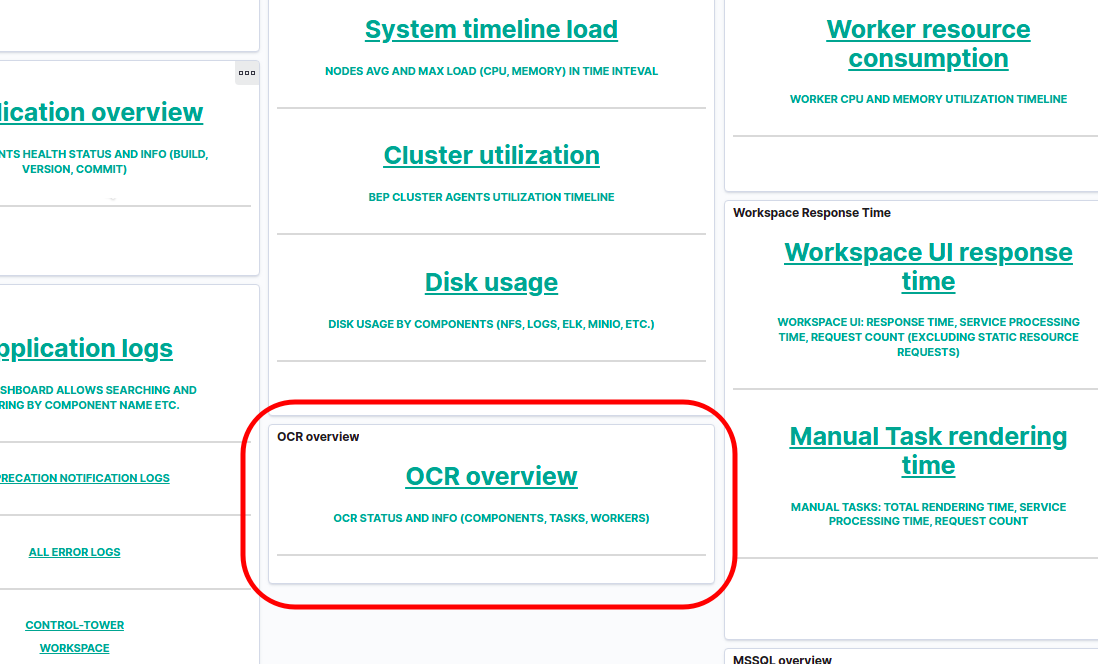Click the 'NODES AVG AND MAX LOAD' description

pos(491,71)
